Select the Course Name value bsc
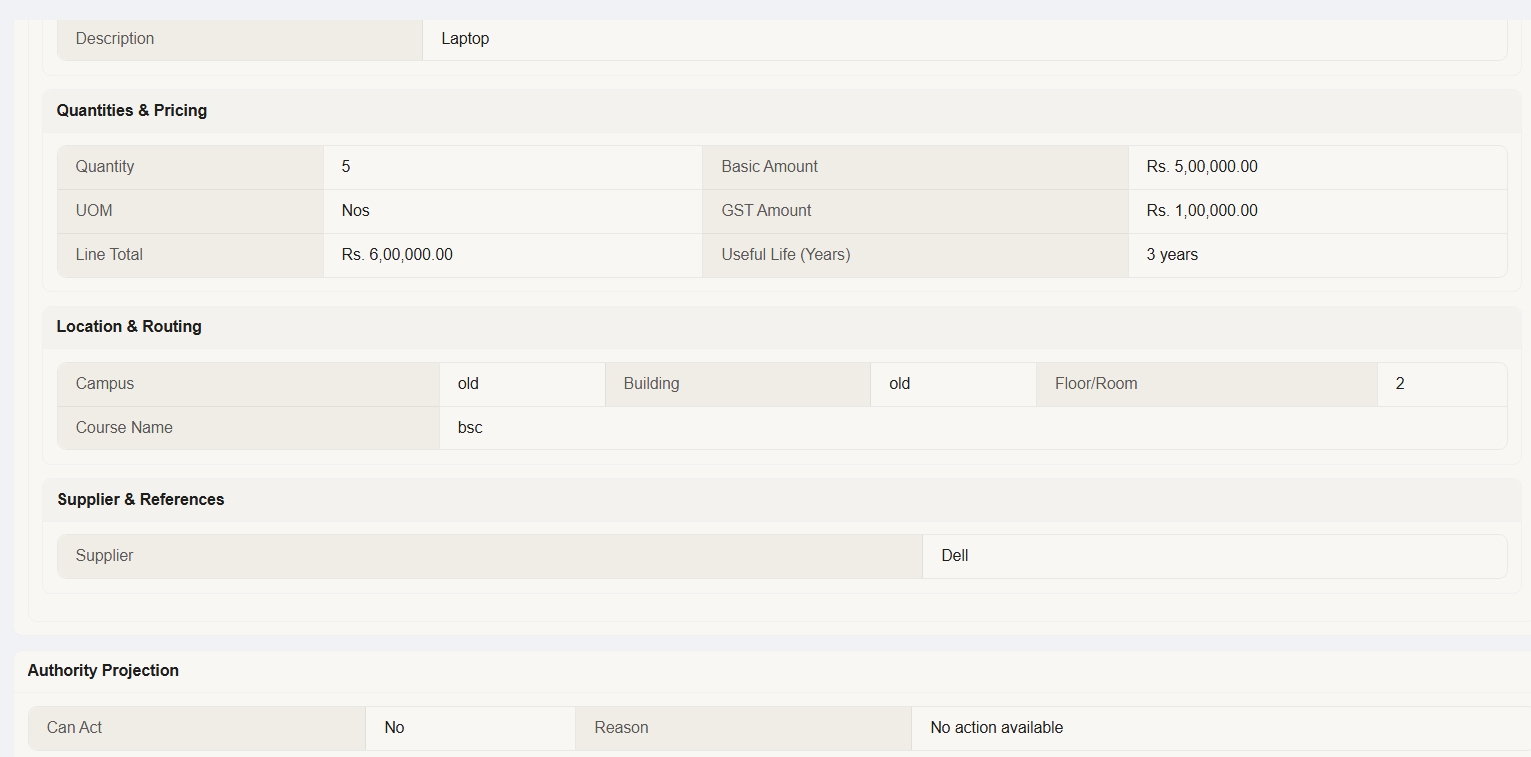The image size is (1531, 757). 470,428
